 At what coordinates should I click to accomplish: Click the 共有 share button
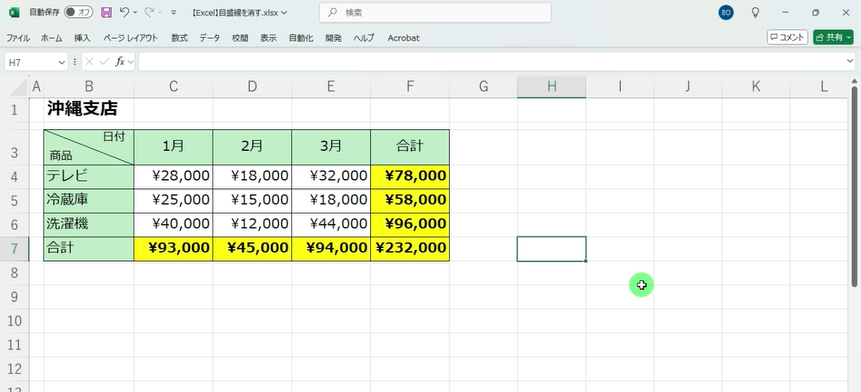834,37
